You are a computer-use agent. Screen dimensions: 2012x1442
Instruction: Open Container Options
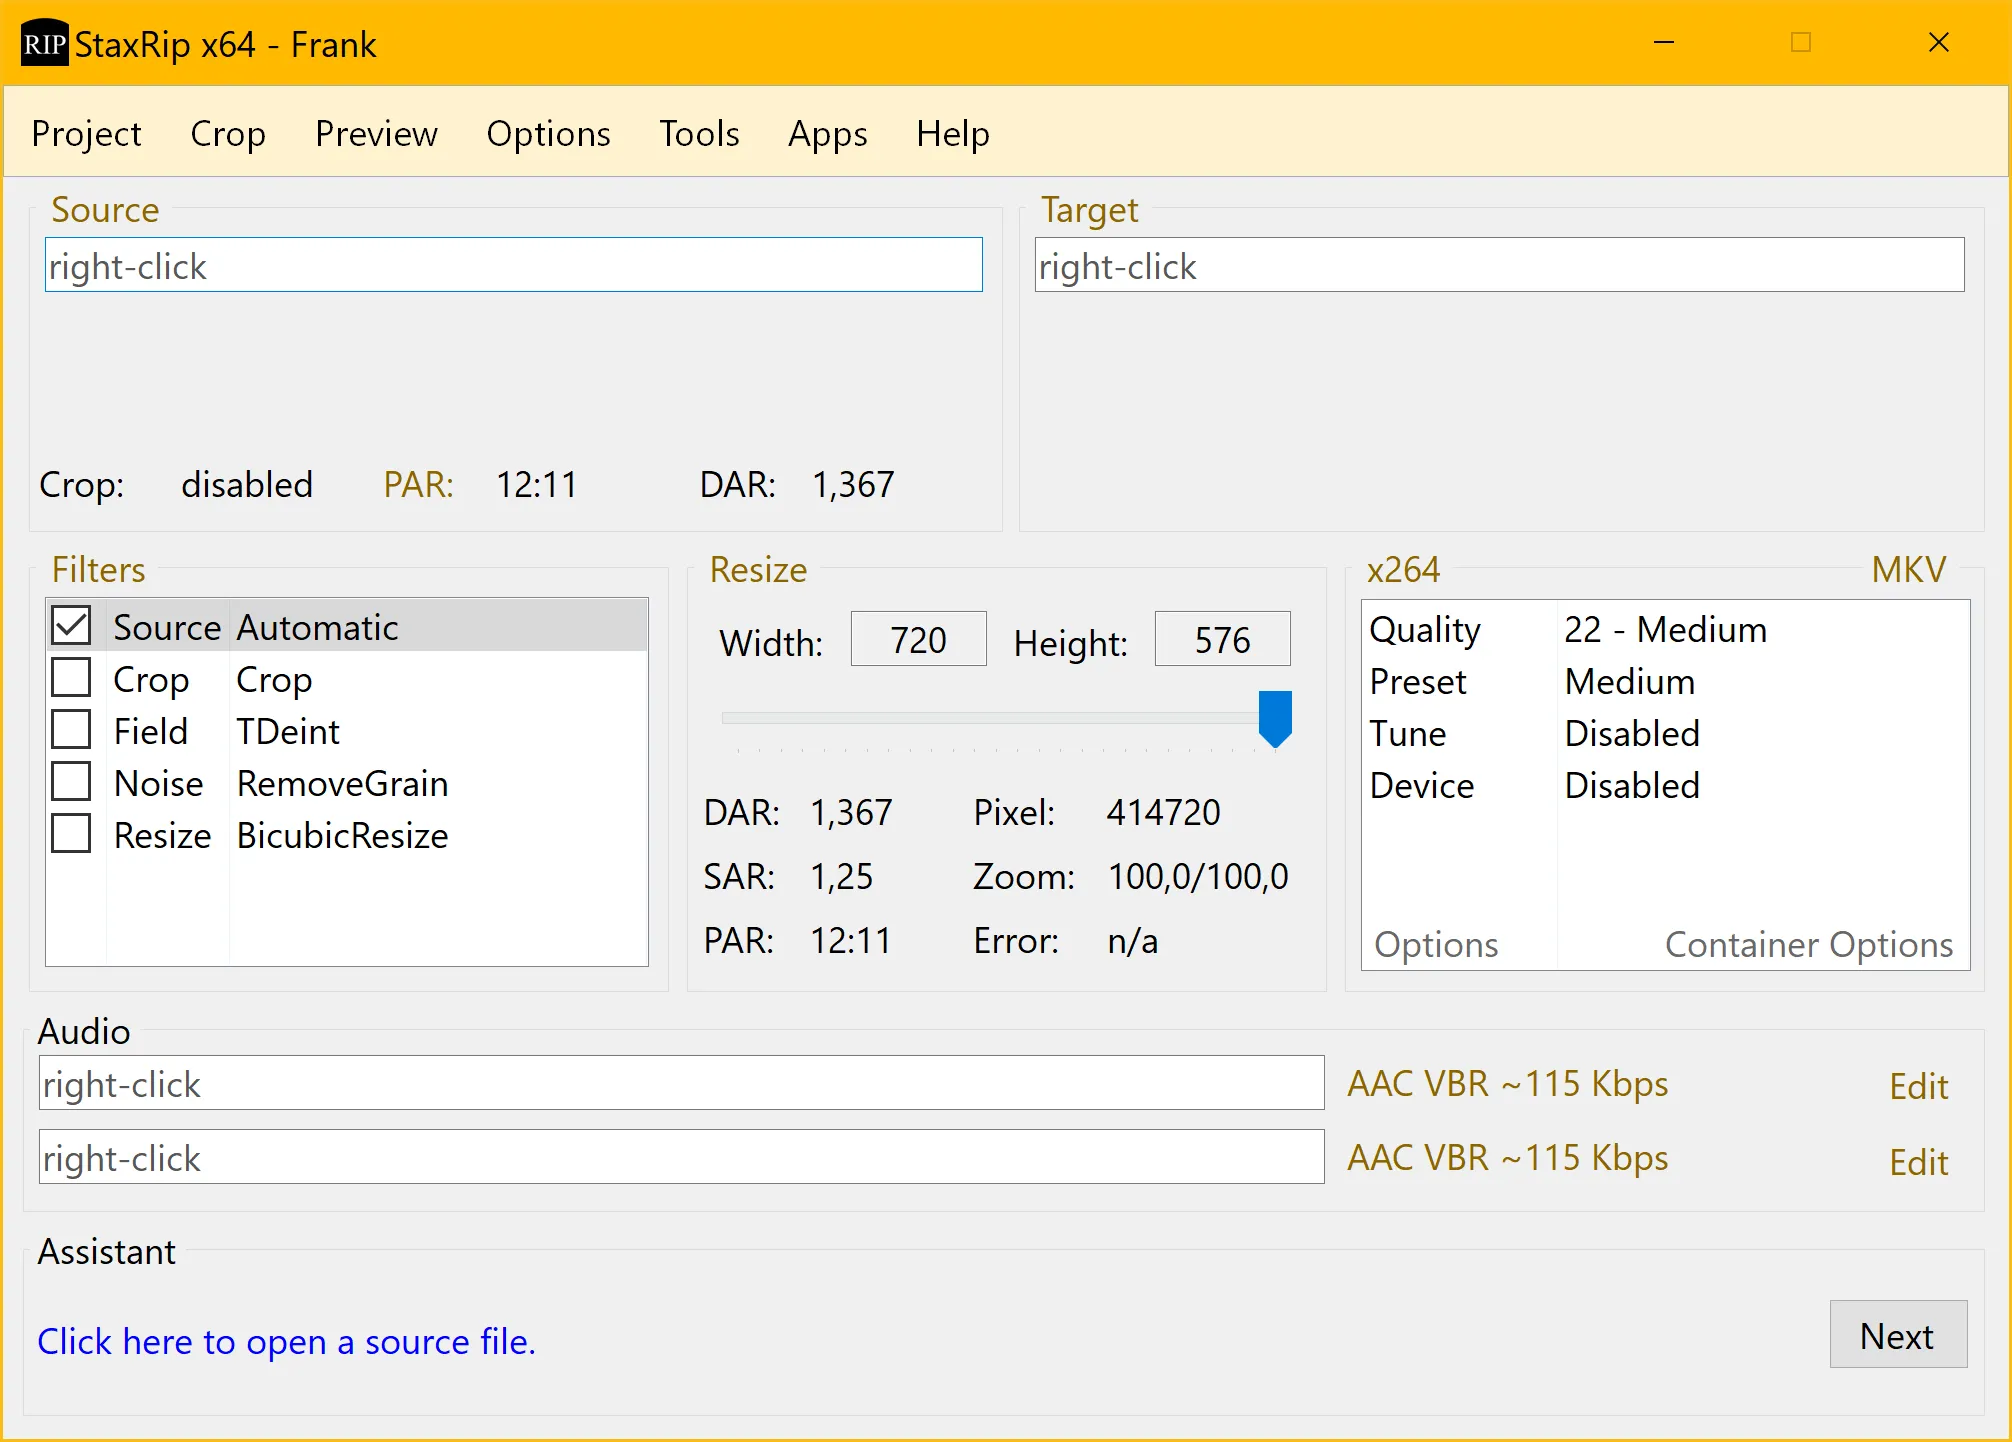(x=1809, y=944)
